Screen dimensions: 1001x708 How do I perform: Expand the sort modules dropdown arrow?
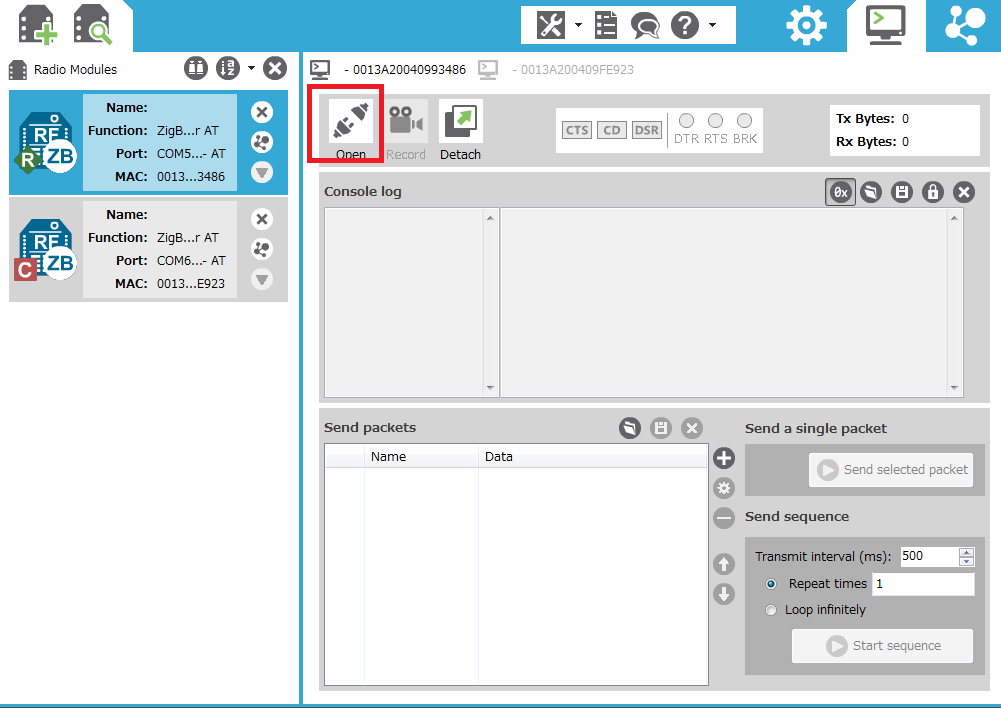pos(252,68)
